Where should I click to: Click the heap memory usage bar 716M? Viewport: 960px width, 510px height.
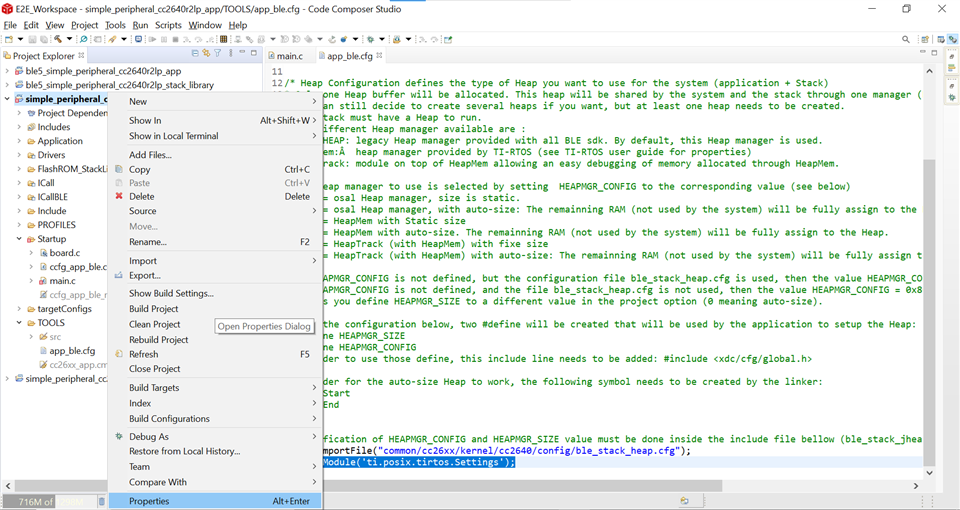(x=49, y=501)
